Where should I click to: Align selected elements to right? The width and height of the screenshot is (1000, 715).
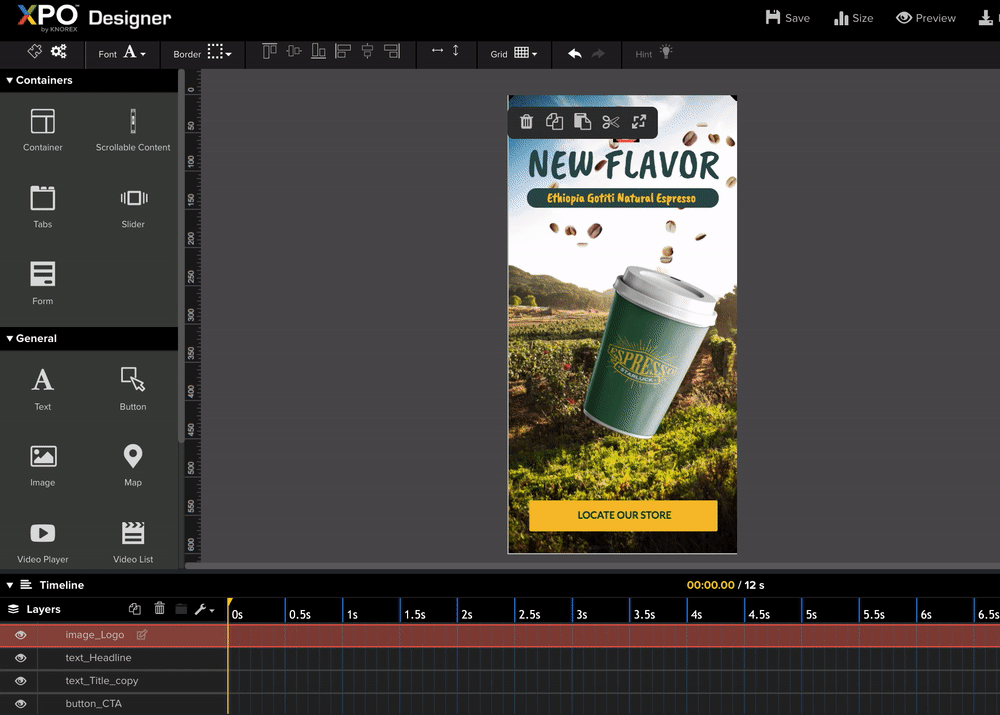coord(392,52)
